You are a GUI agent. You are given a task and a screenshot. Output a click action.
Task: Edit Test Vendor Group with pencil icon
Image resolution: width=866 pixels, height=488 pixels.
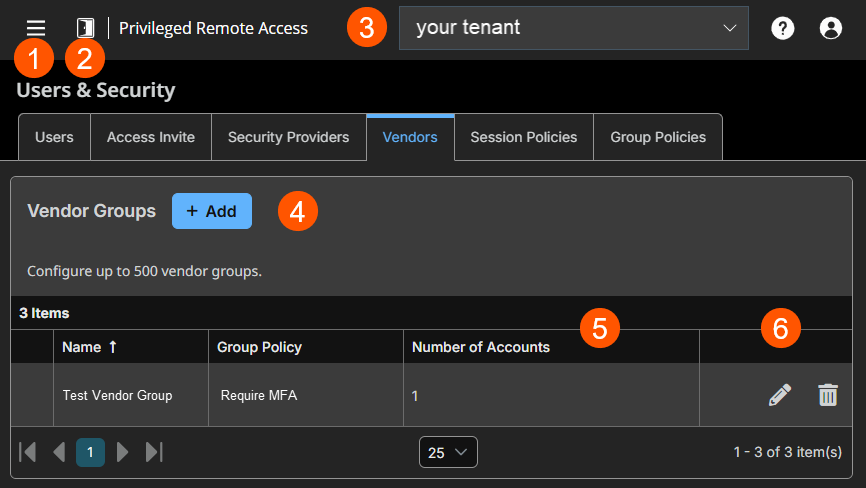click(x=780, y=395)
